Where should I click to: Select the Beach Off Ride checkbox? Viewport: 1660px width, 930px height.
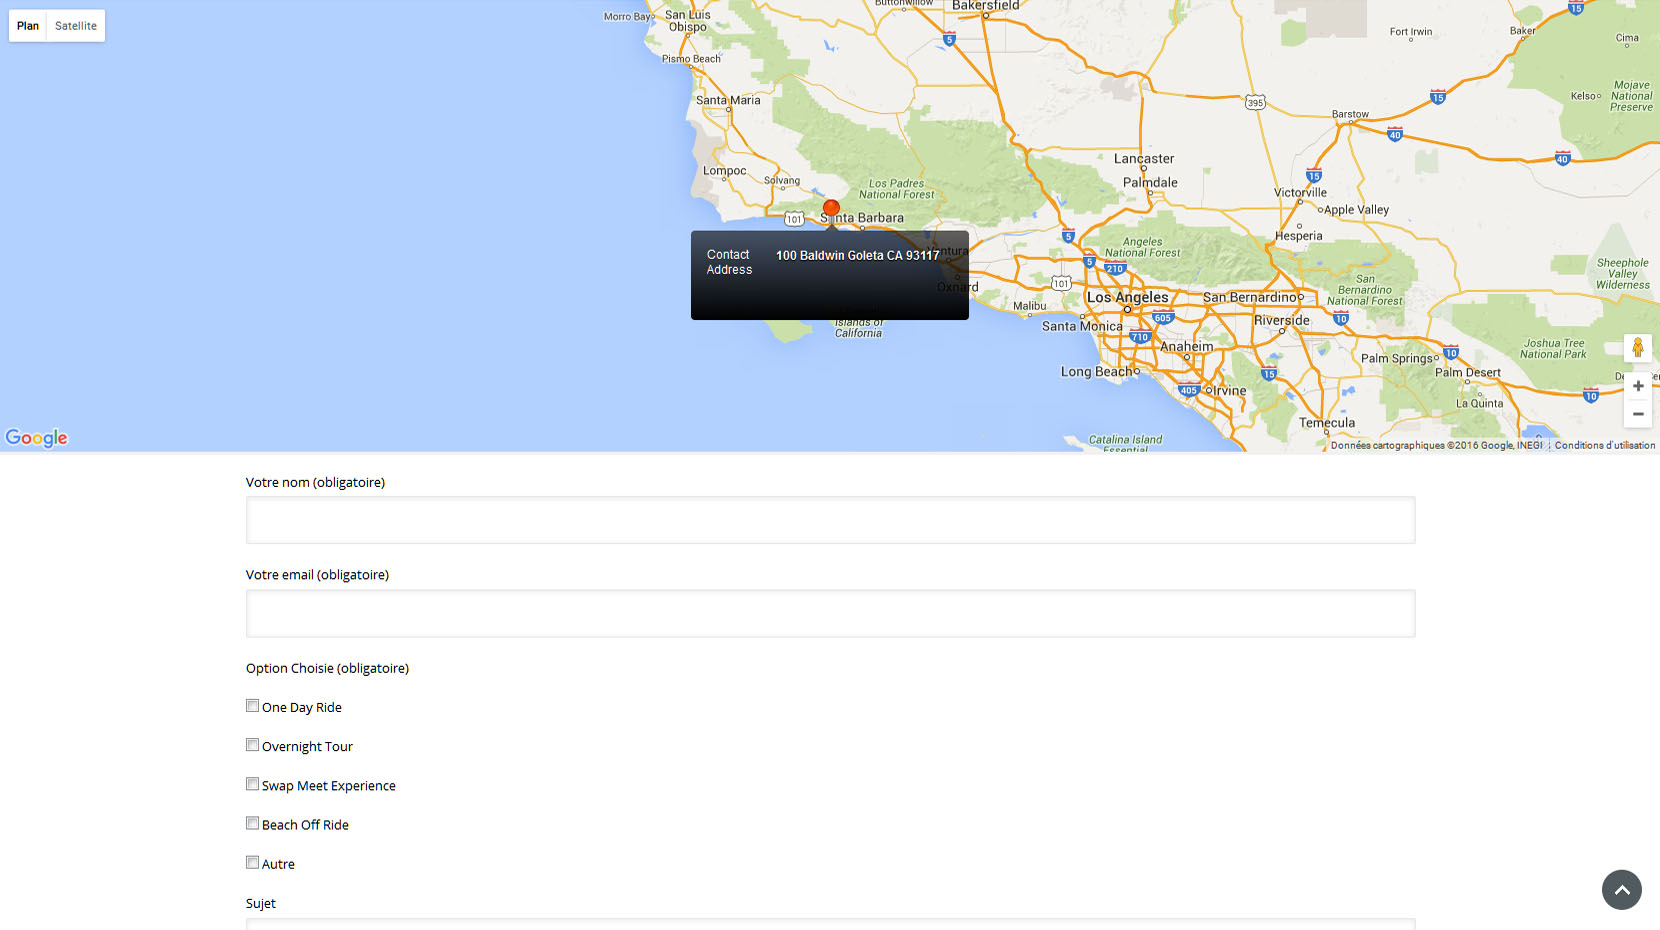253,823
